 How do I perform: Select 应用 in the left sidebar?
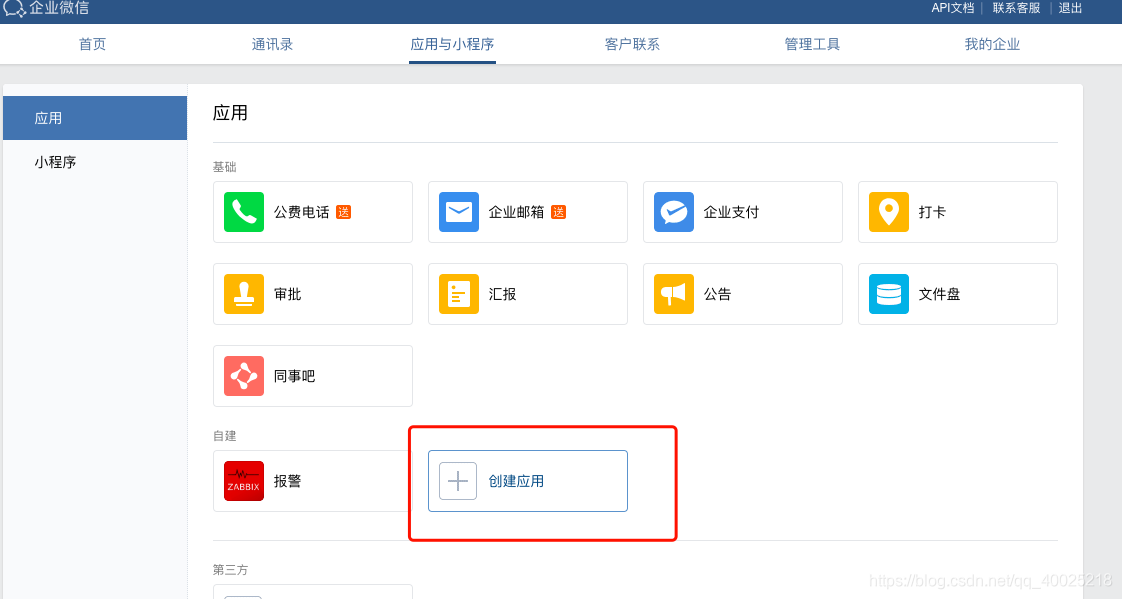pos(95,118)
